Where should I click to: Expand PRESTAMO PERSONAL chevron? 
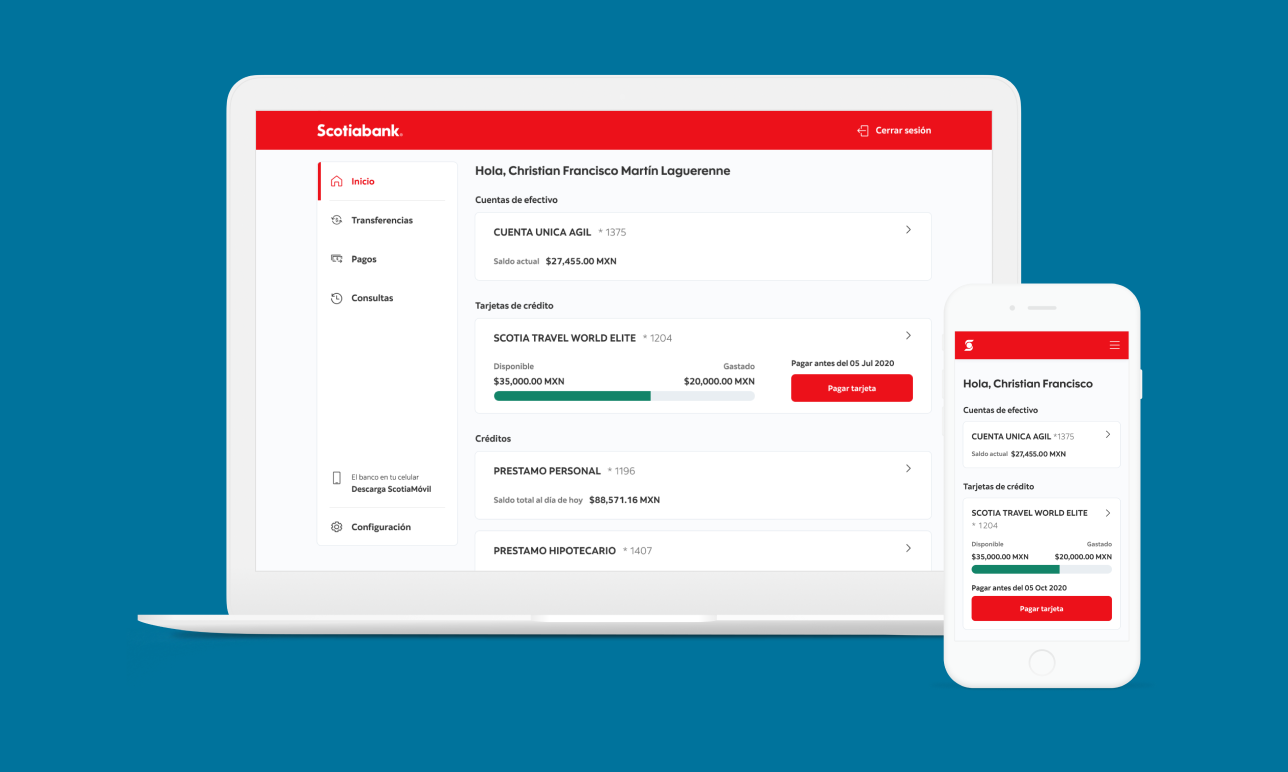pos(908,469)
